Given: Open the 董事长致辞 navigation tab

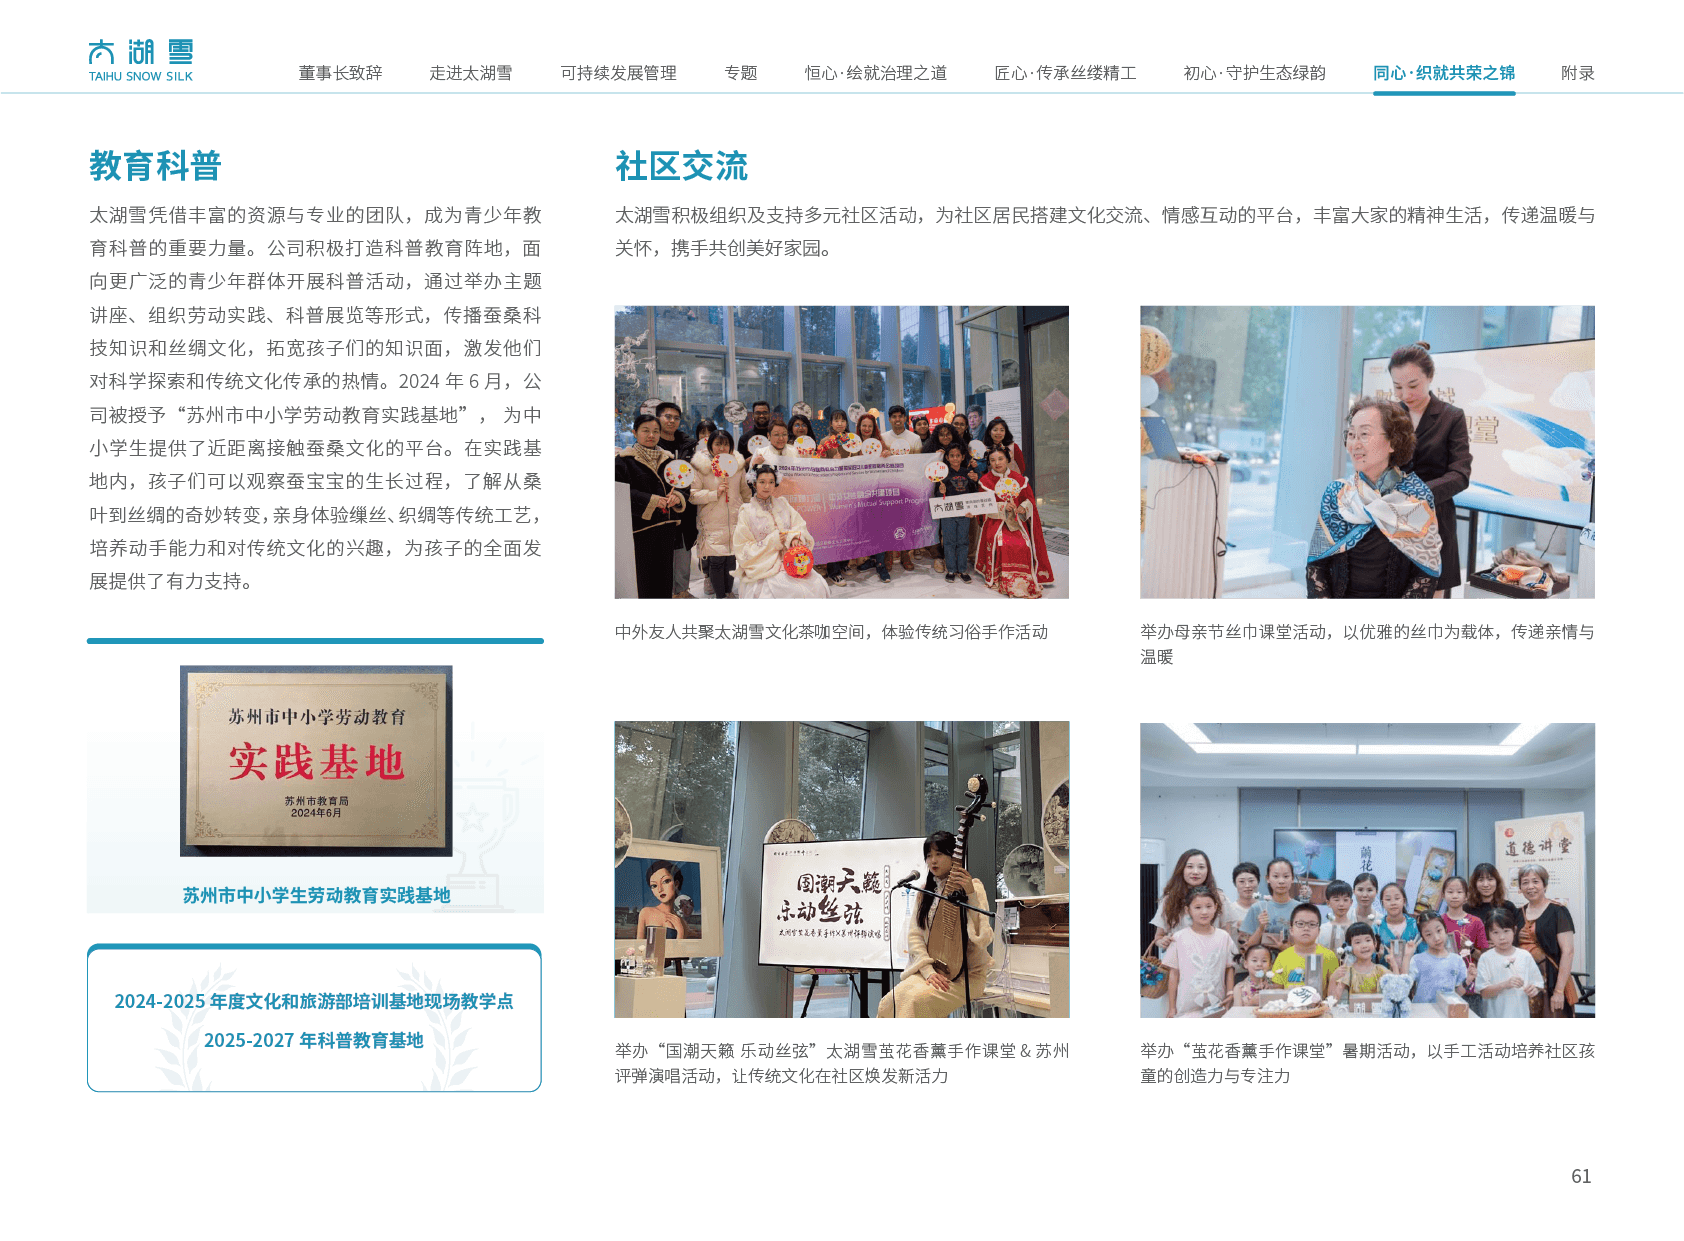Looking at the screenshot, I should pyautogui.click(x=340, y=73).
